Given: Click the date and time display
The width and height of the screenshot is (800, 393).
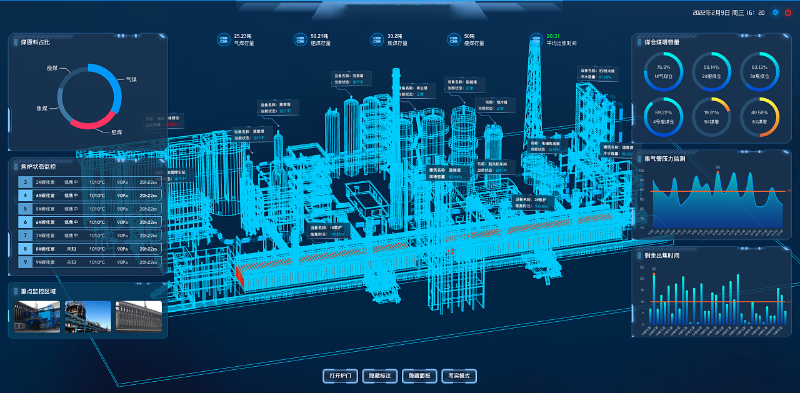Looking at the screenshot, I should pos(729,12).
